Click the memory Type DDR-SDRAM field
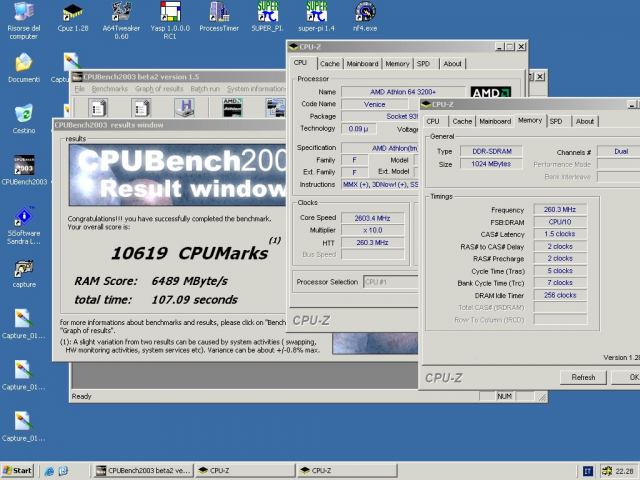 [491, 151]
